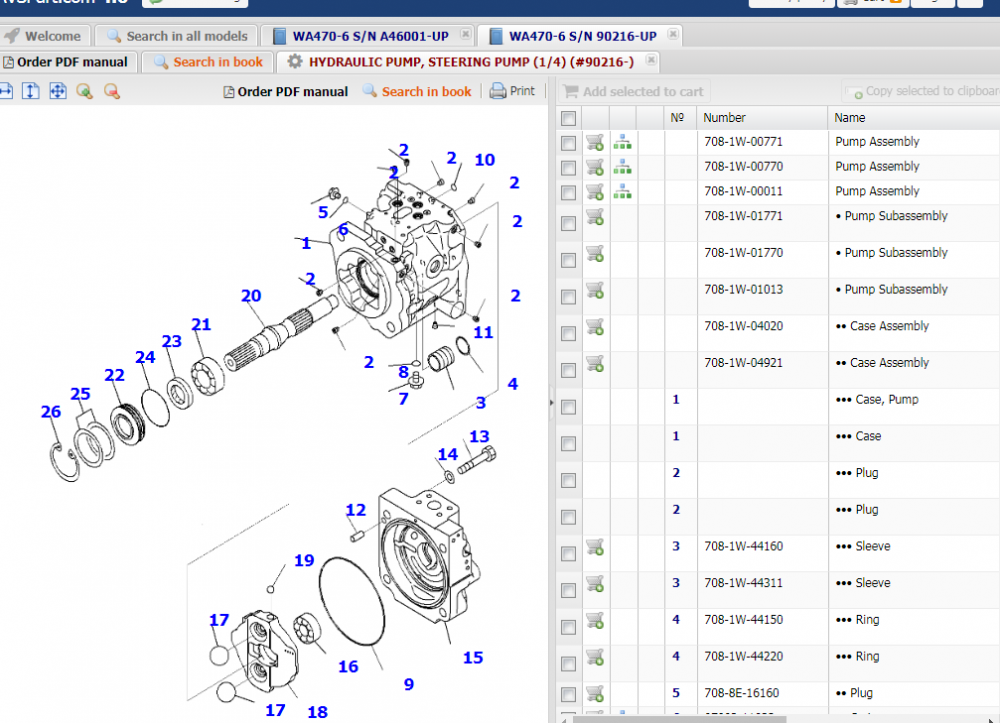Switch to WA470-6 S/N A46001-UP tab
The height and width of the screenshot is (723, 1000).
370,36
